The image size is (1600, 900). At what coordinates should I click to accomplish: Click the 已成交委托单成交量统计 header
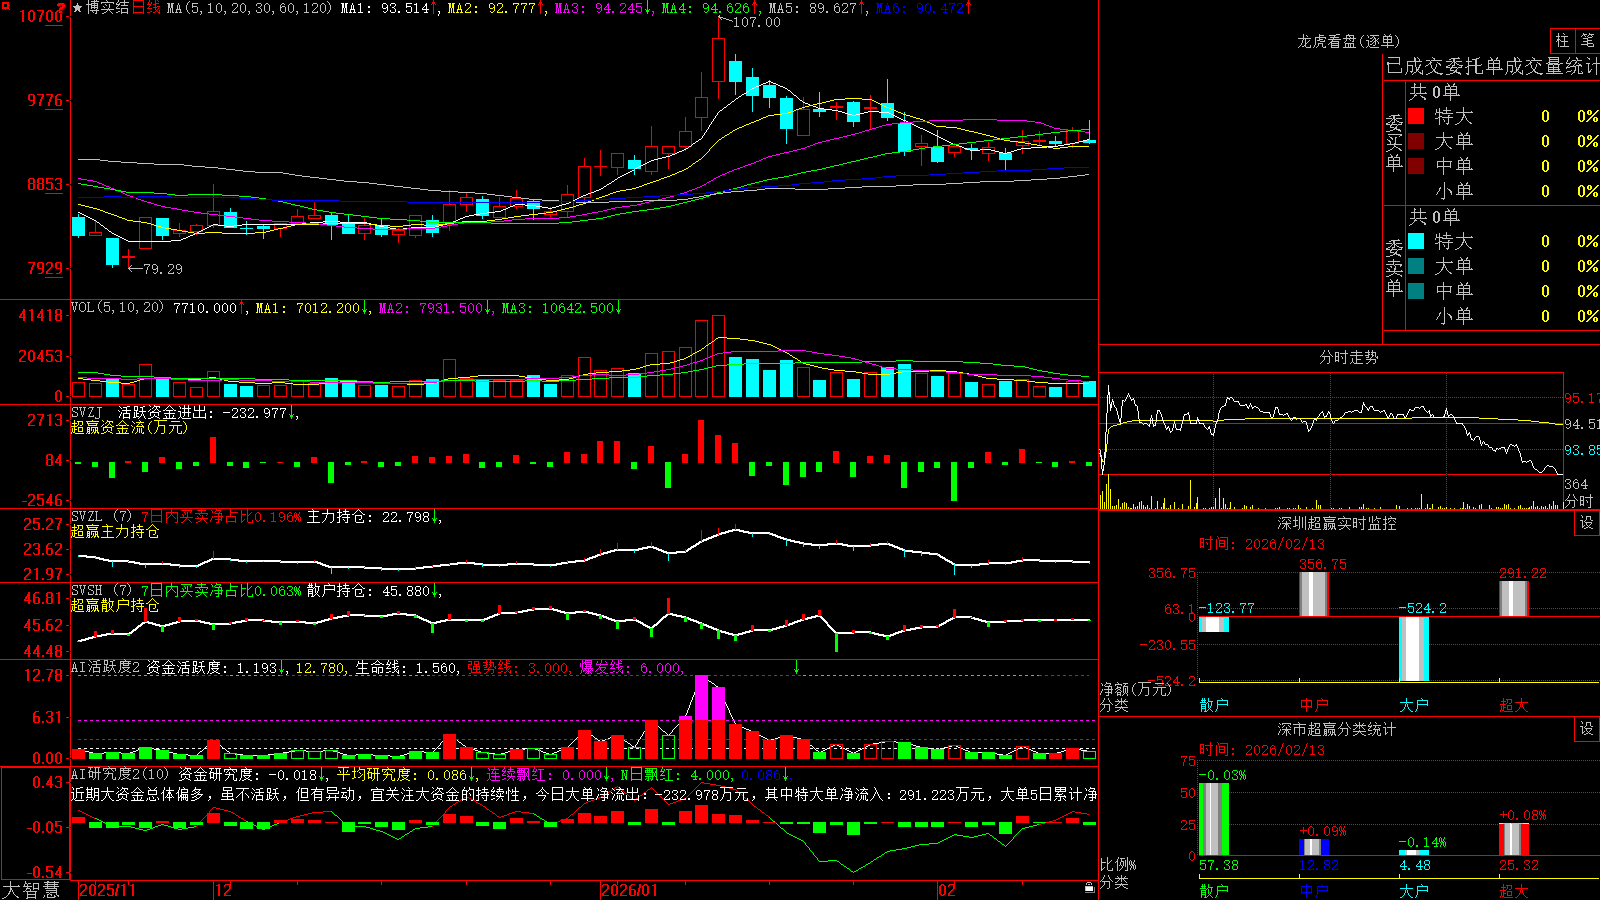click(1493, 66)
